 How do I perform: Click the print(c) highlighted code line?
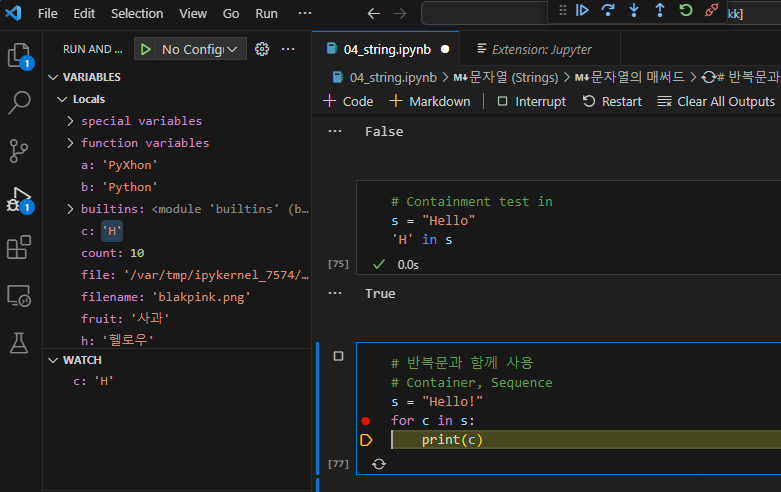pos(586,440)
